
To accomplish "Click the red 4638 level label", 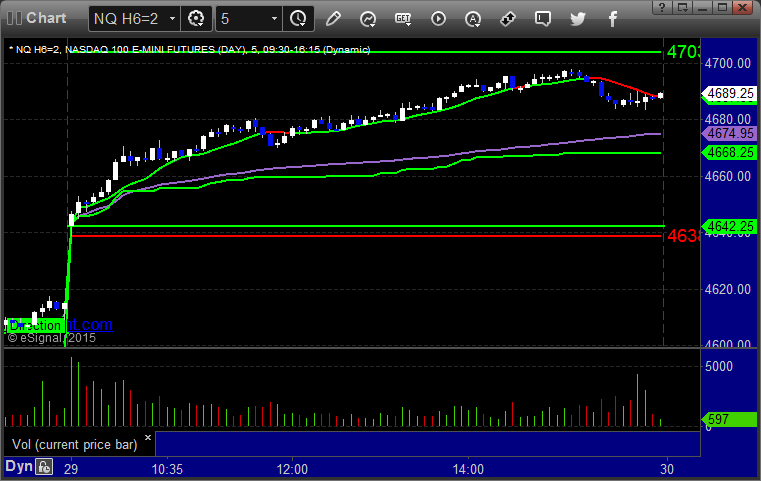I will (x=683, y=236).
